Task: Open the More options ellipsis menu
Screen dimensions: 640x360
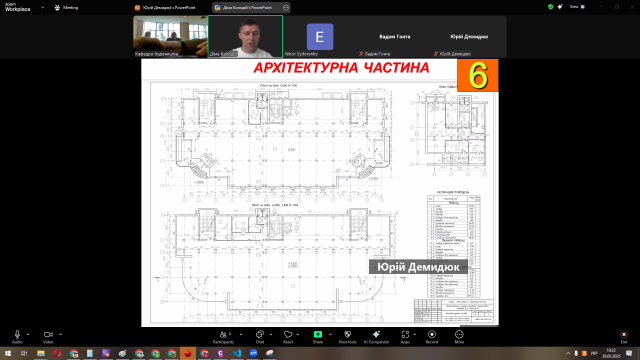Action: [x=459, y=337]
